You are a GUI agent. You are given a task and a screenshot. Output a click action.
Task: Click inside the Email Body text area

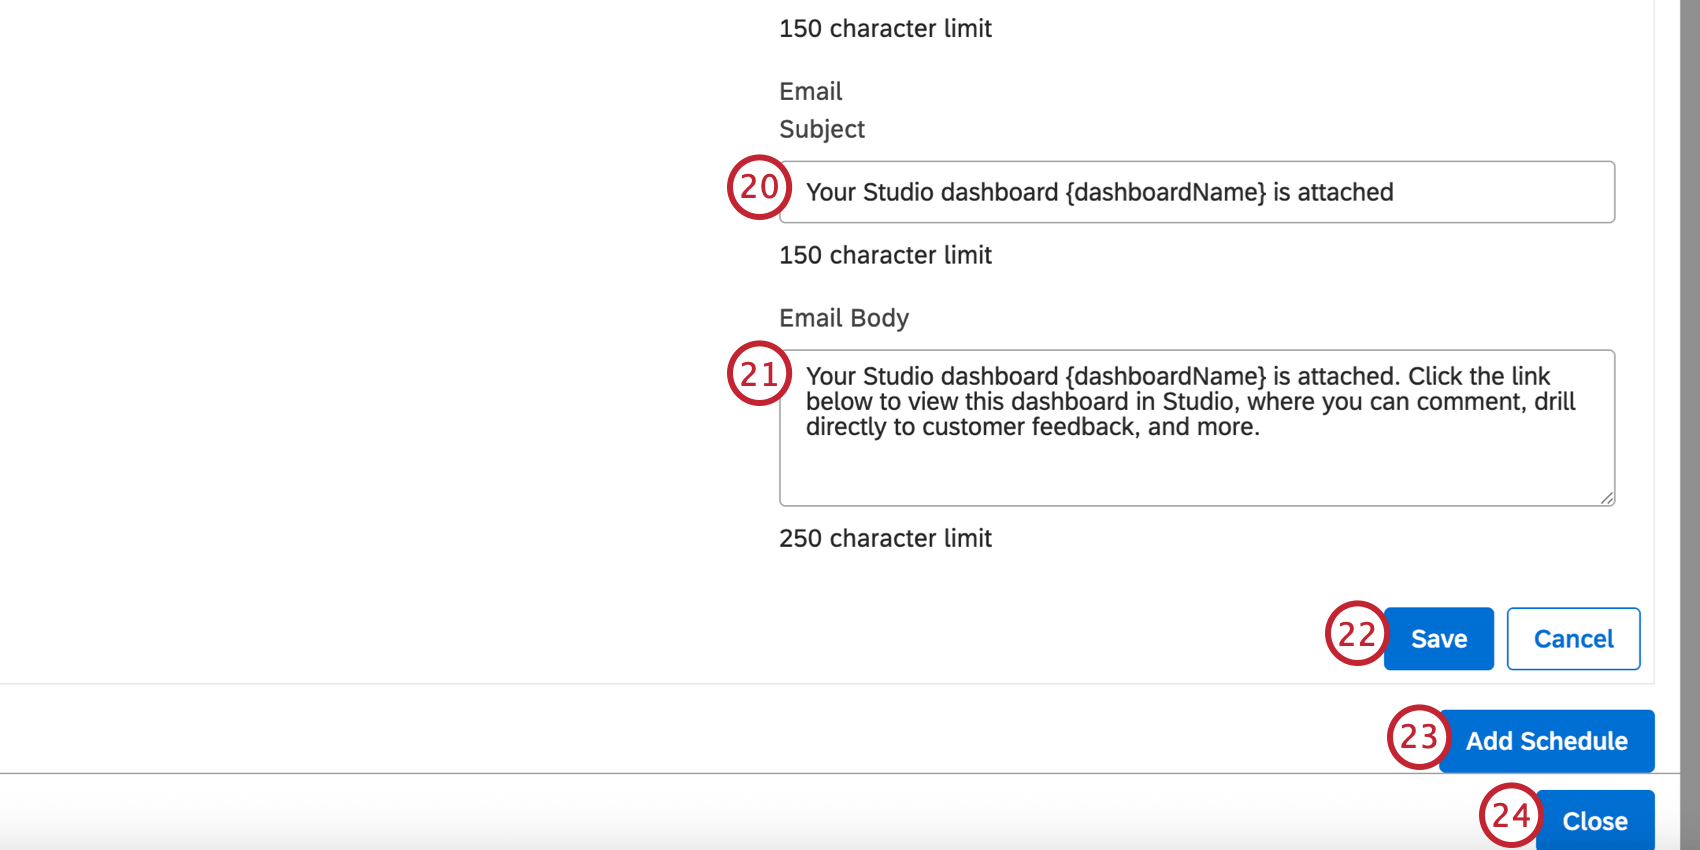click(1196, 465)
